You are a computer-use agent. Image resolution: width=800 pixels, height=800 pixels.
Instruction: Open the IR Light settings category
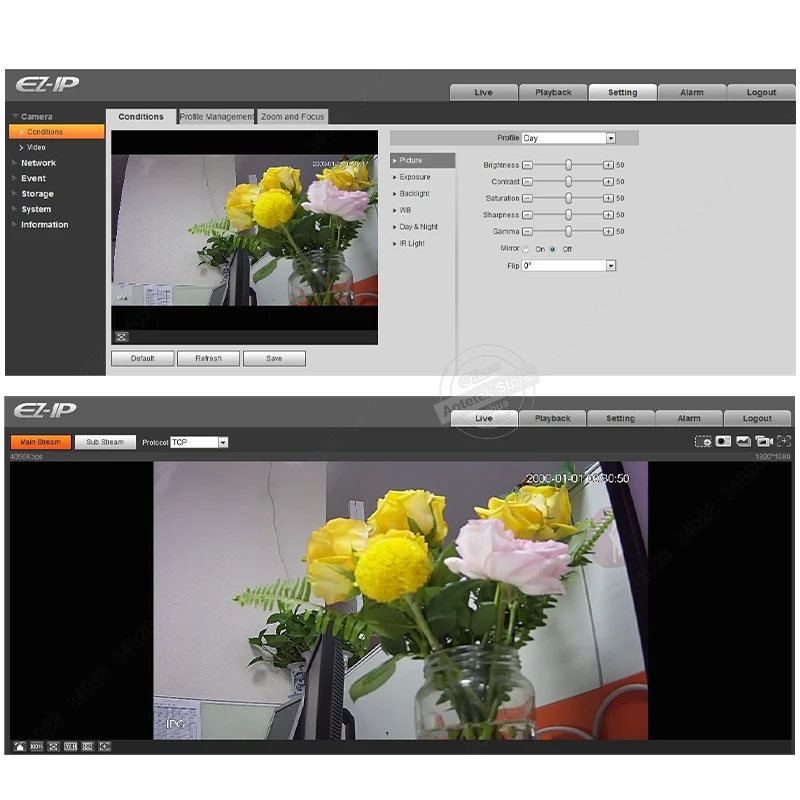(412, 244)
